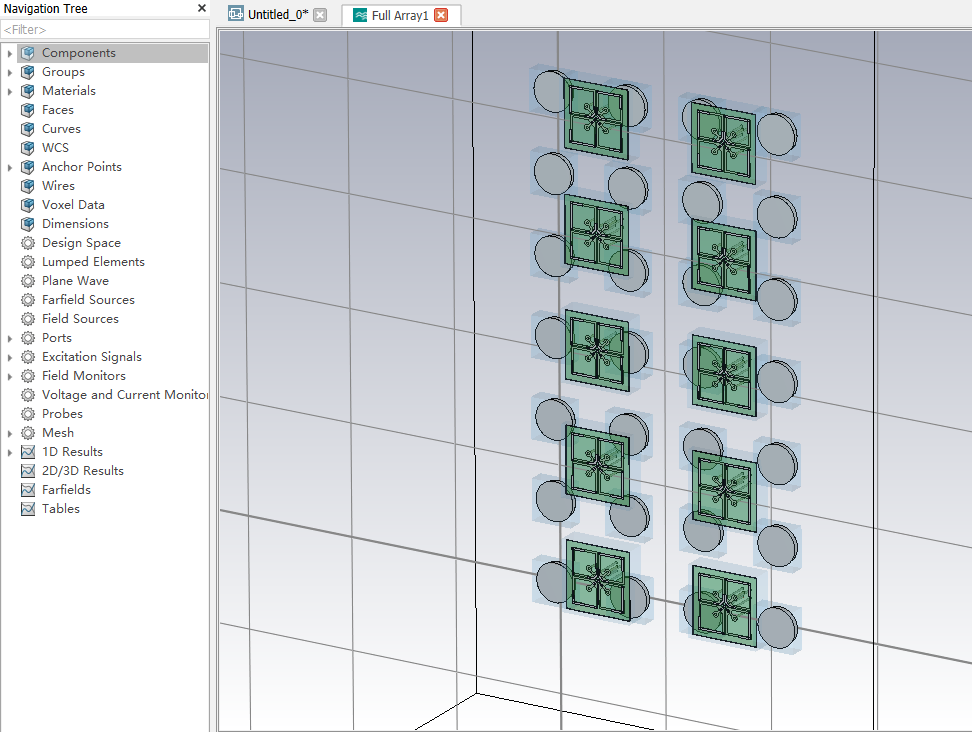Viewport: 972px width, 732px height.
Task: Expand the Groups tree node
Action: tap(10, 72)
